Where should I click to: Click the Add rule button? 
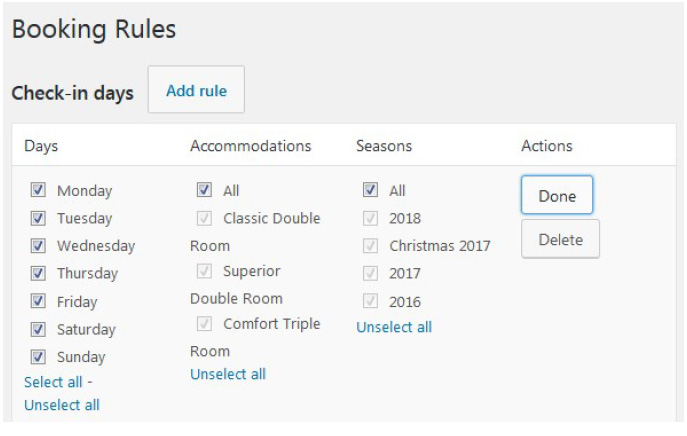196,91
